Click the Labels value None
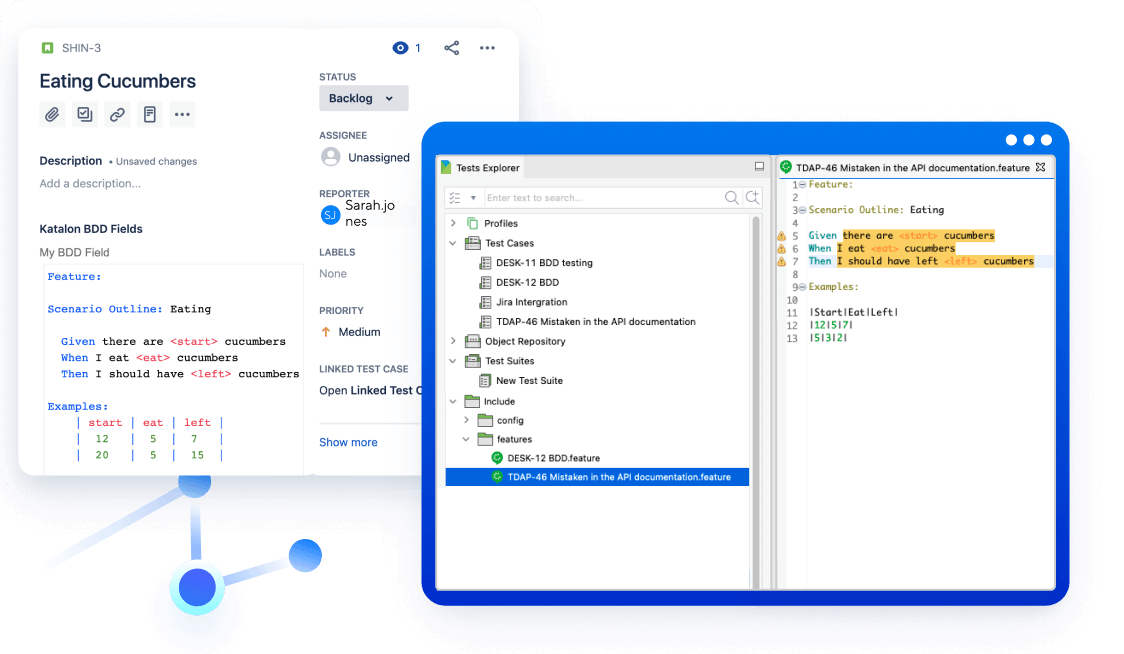Image resolution: width=1124 pixels, height=654 pixels. coord(333,274)
